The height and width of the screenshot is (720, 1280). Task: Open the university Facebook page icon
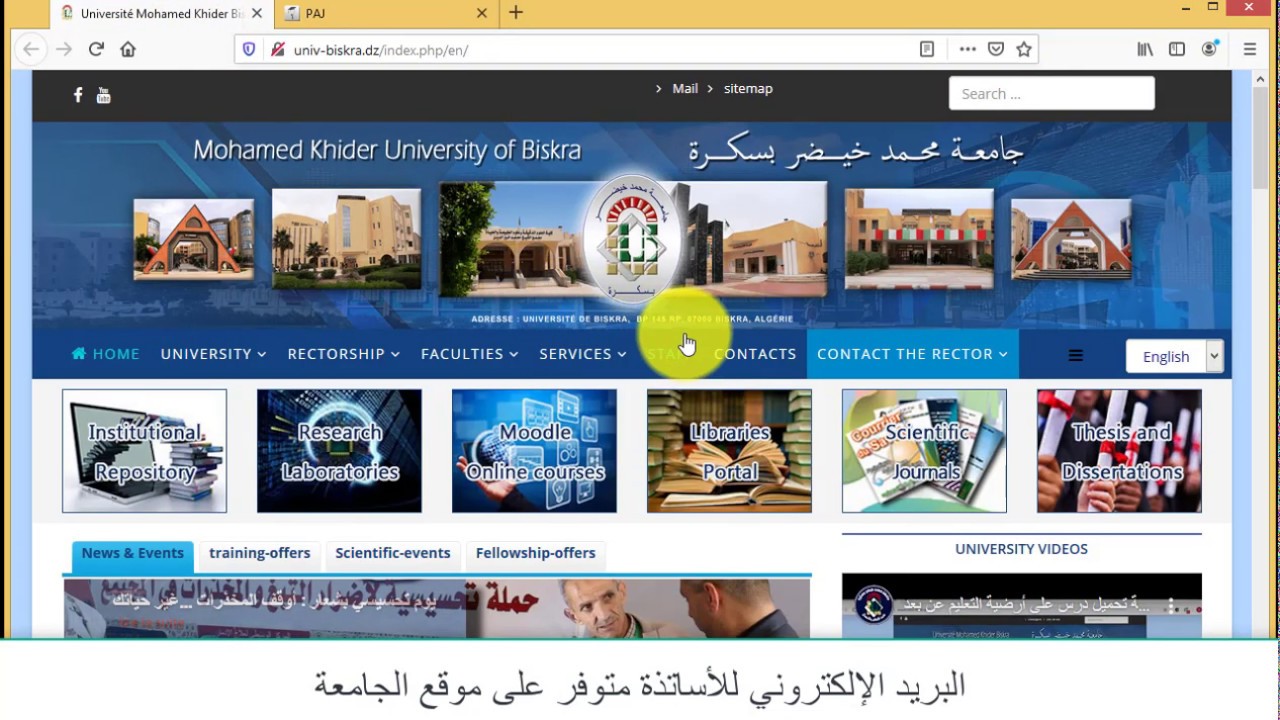[78, 95]
